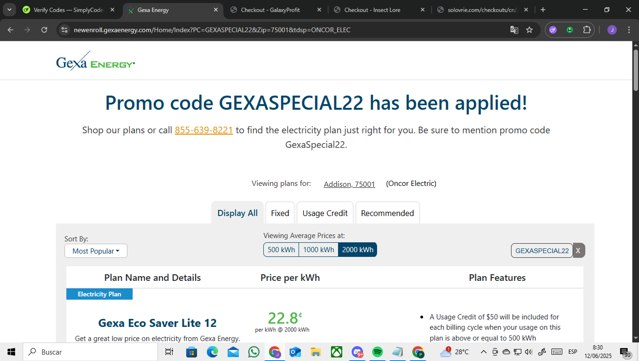This screenshot has height=361, width=639.
Task: Open the Most Popular sort dropdown
Action: 96,251
